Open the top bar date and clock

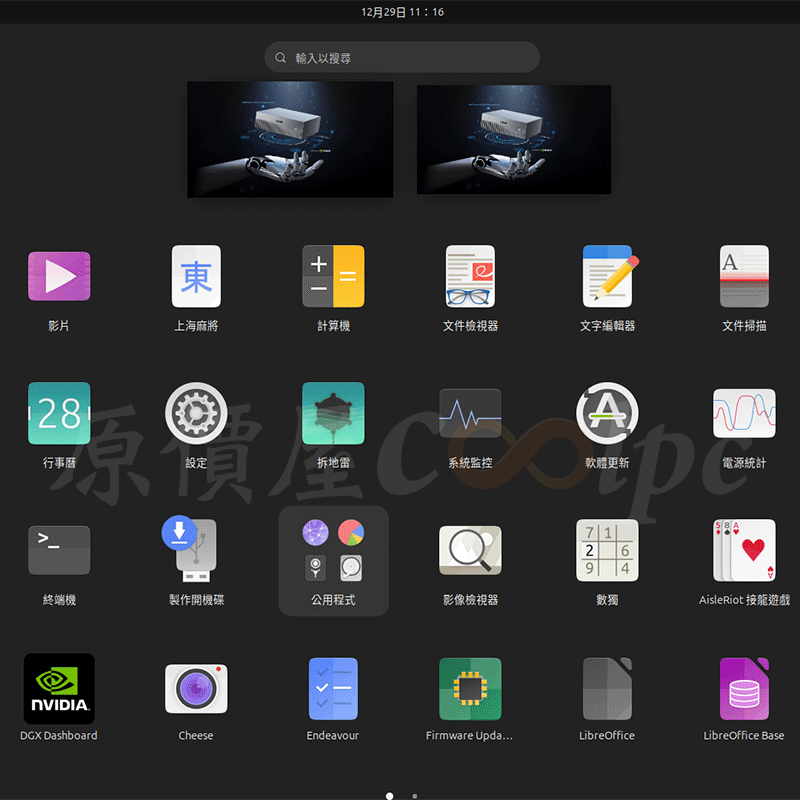coord(402,12)
